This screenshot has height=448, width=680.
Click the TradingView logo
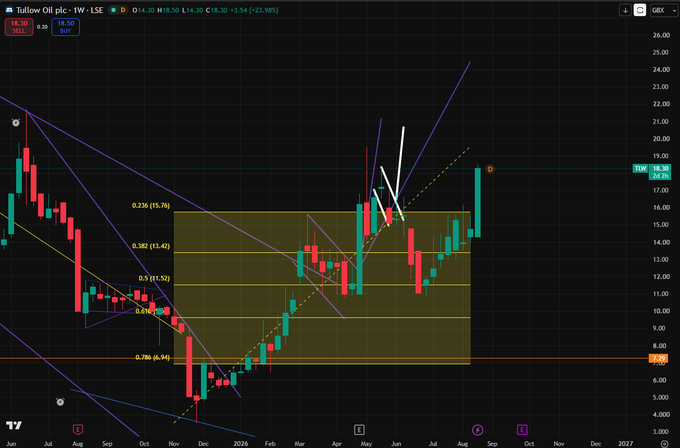pyautogui.click(x=14, y=425)
